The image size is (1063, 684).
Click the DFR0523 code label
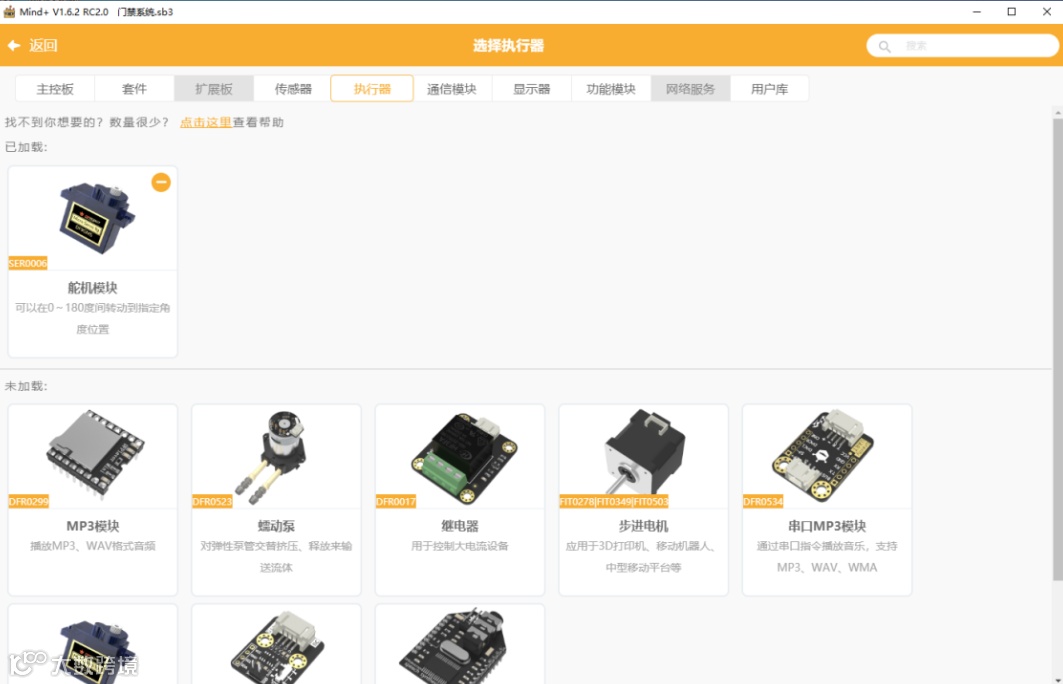pos(212,502)
